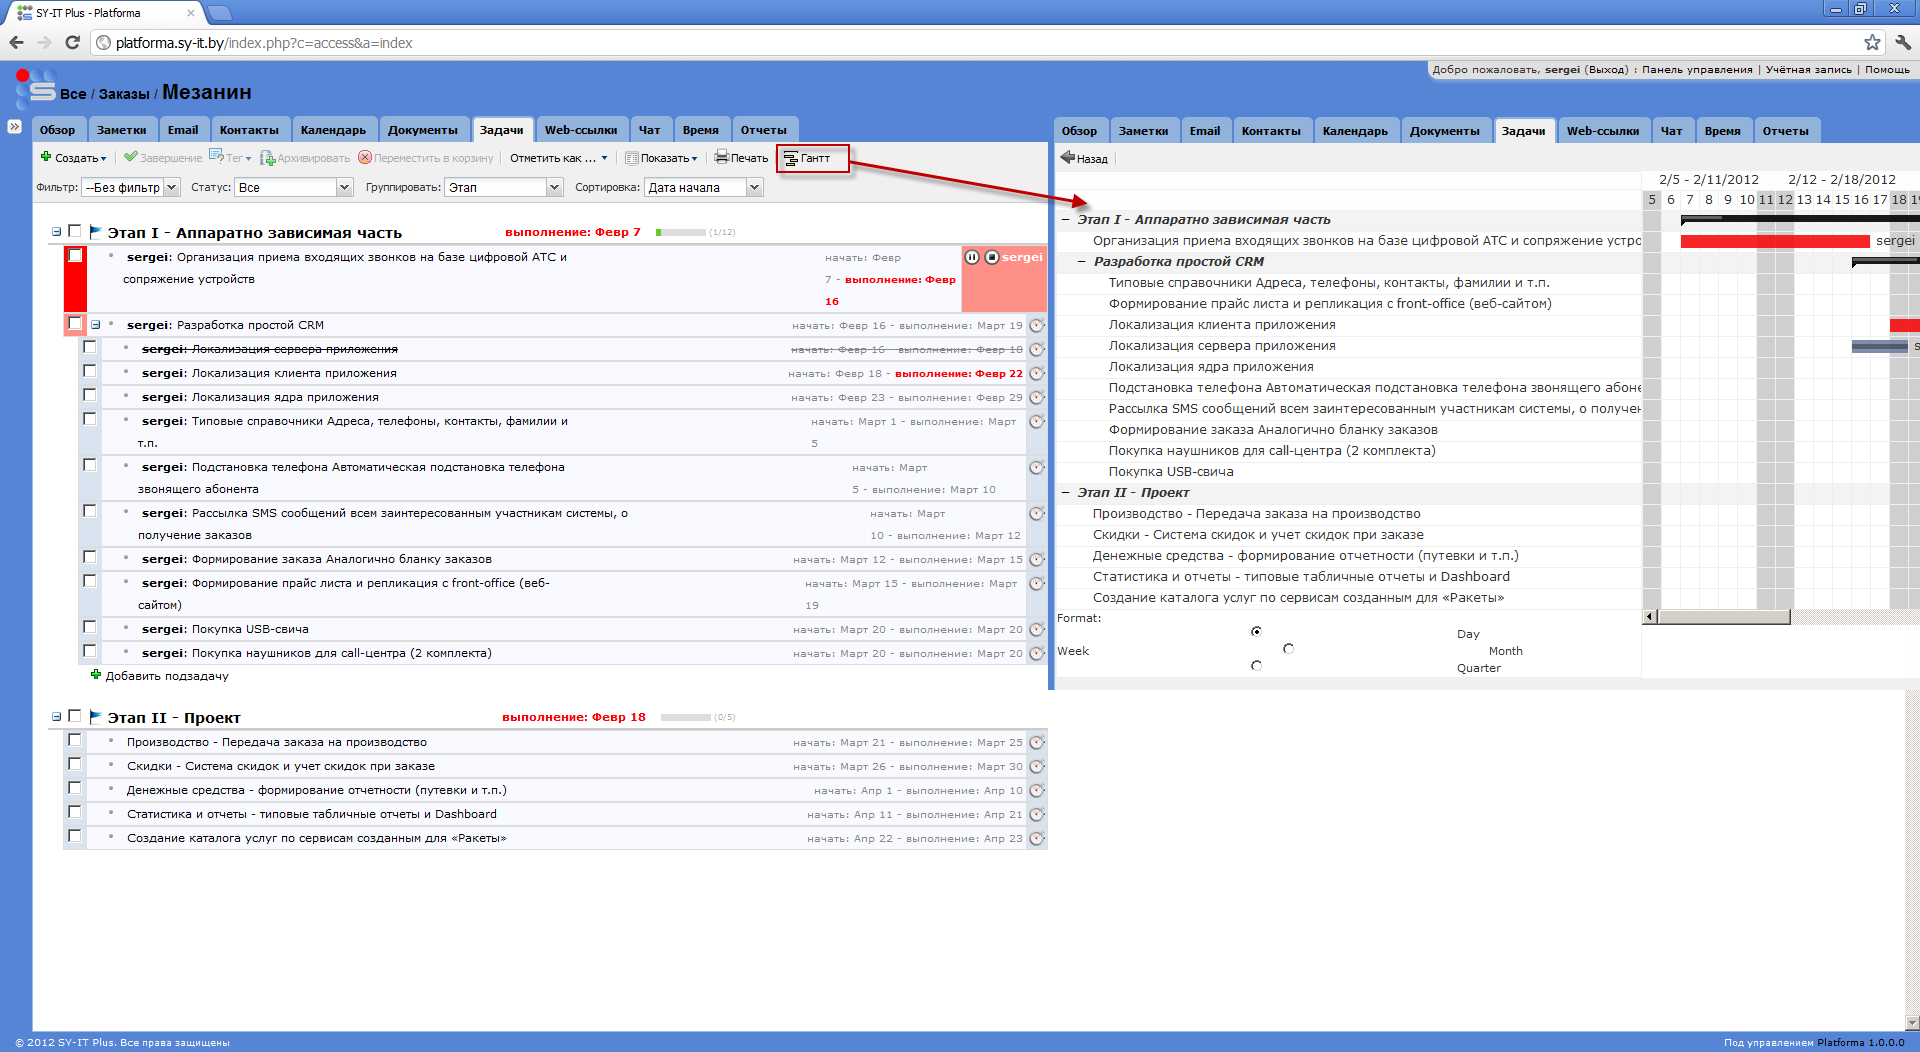Viewport: 1920px width, 1052px height.
Task: Click the clock icon for Разработка простой CRM
Action: click(x=1036, y=325)
